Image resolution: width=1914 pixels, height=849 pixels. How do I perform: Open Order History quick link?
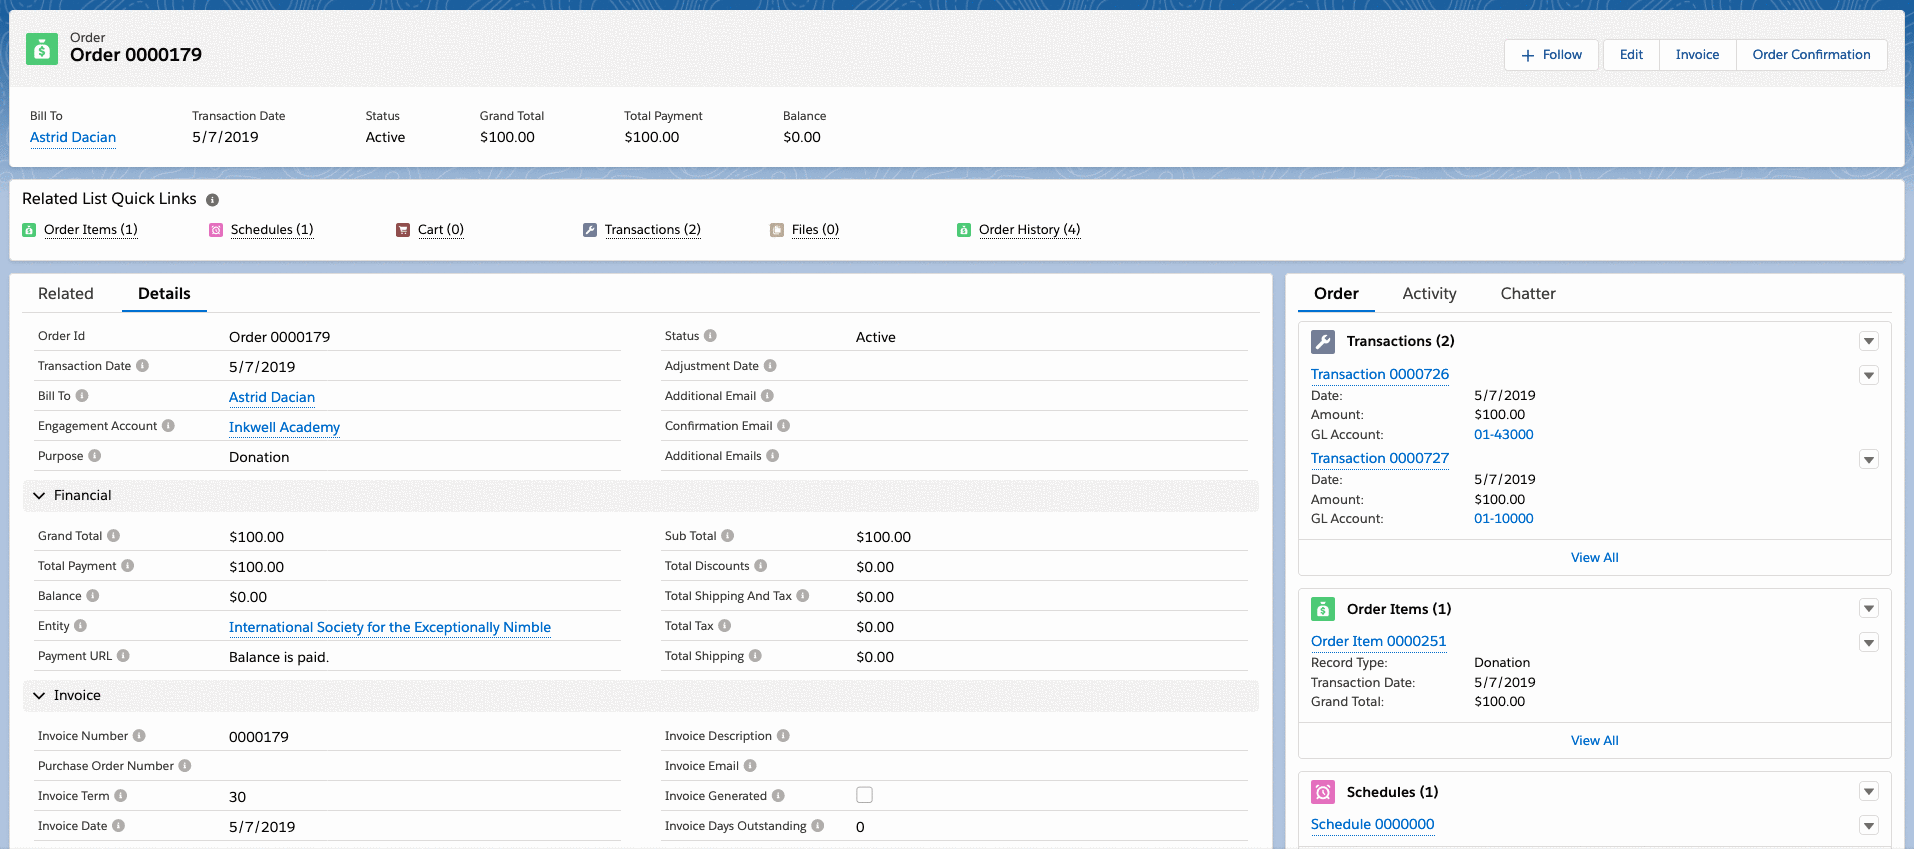(1028, 230)
